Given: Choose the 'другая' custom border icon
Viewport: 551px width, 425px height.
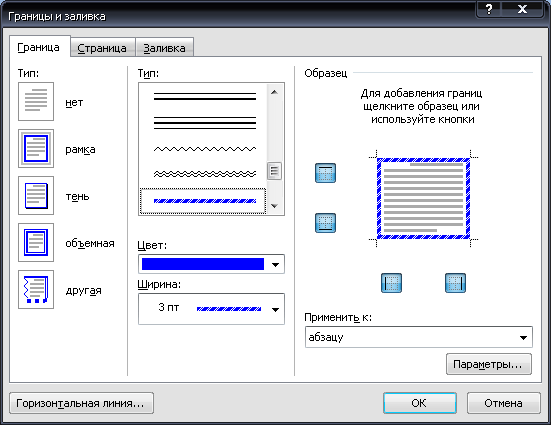Looking at the screenshot, I should (36, 290).
